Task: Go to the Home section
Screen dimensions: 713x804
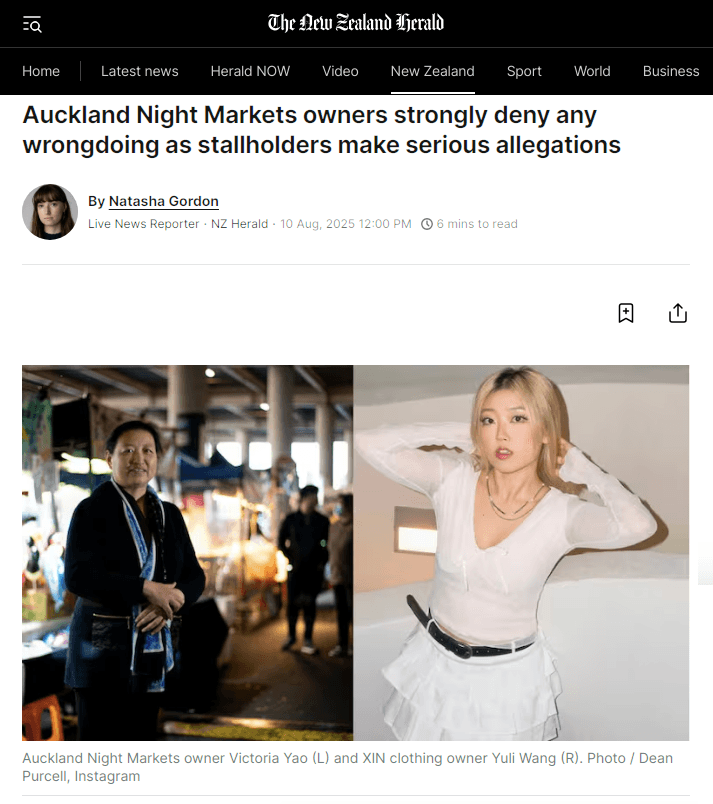Action: tap(41, 71)
